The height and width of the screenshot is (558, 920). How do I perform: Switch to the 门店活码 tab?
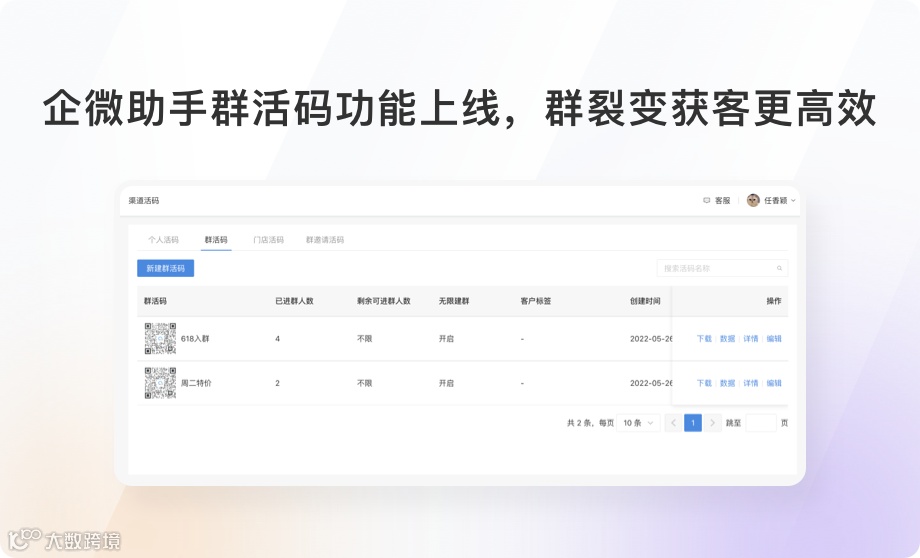268,240
